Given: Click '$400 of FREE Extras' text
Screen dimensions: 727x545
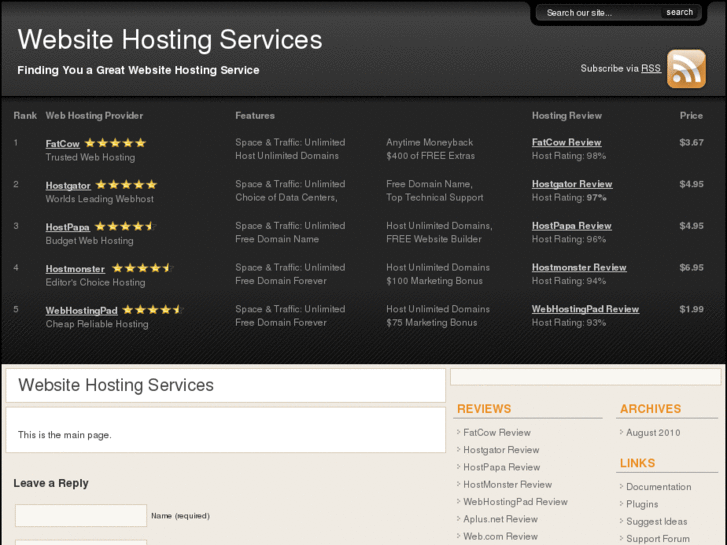Looking at the screenshot, I should [x=431, y=156].
